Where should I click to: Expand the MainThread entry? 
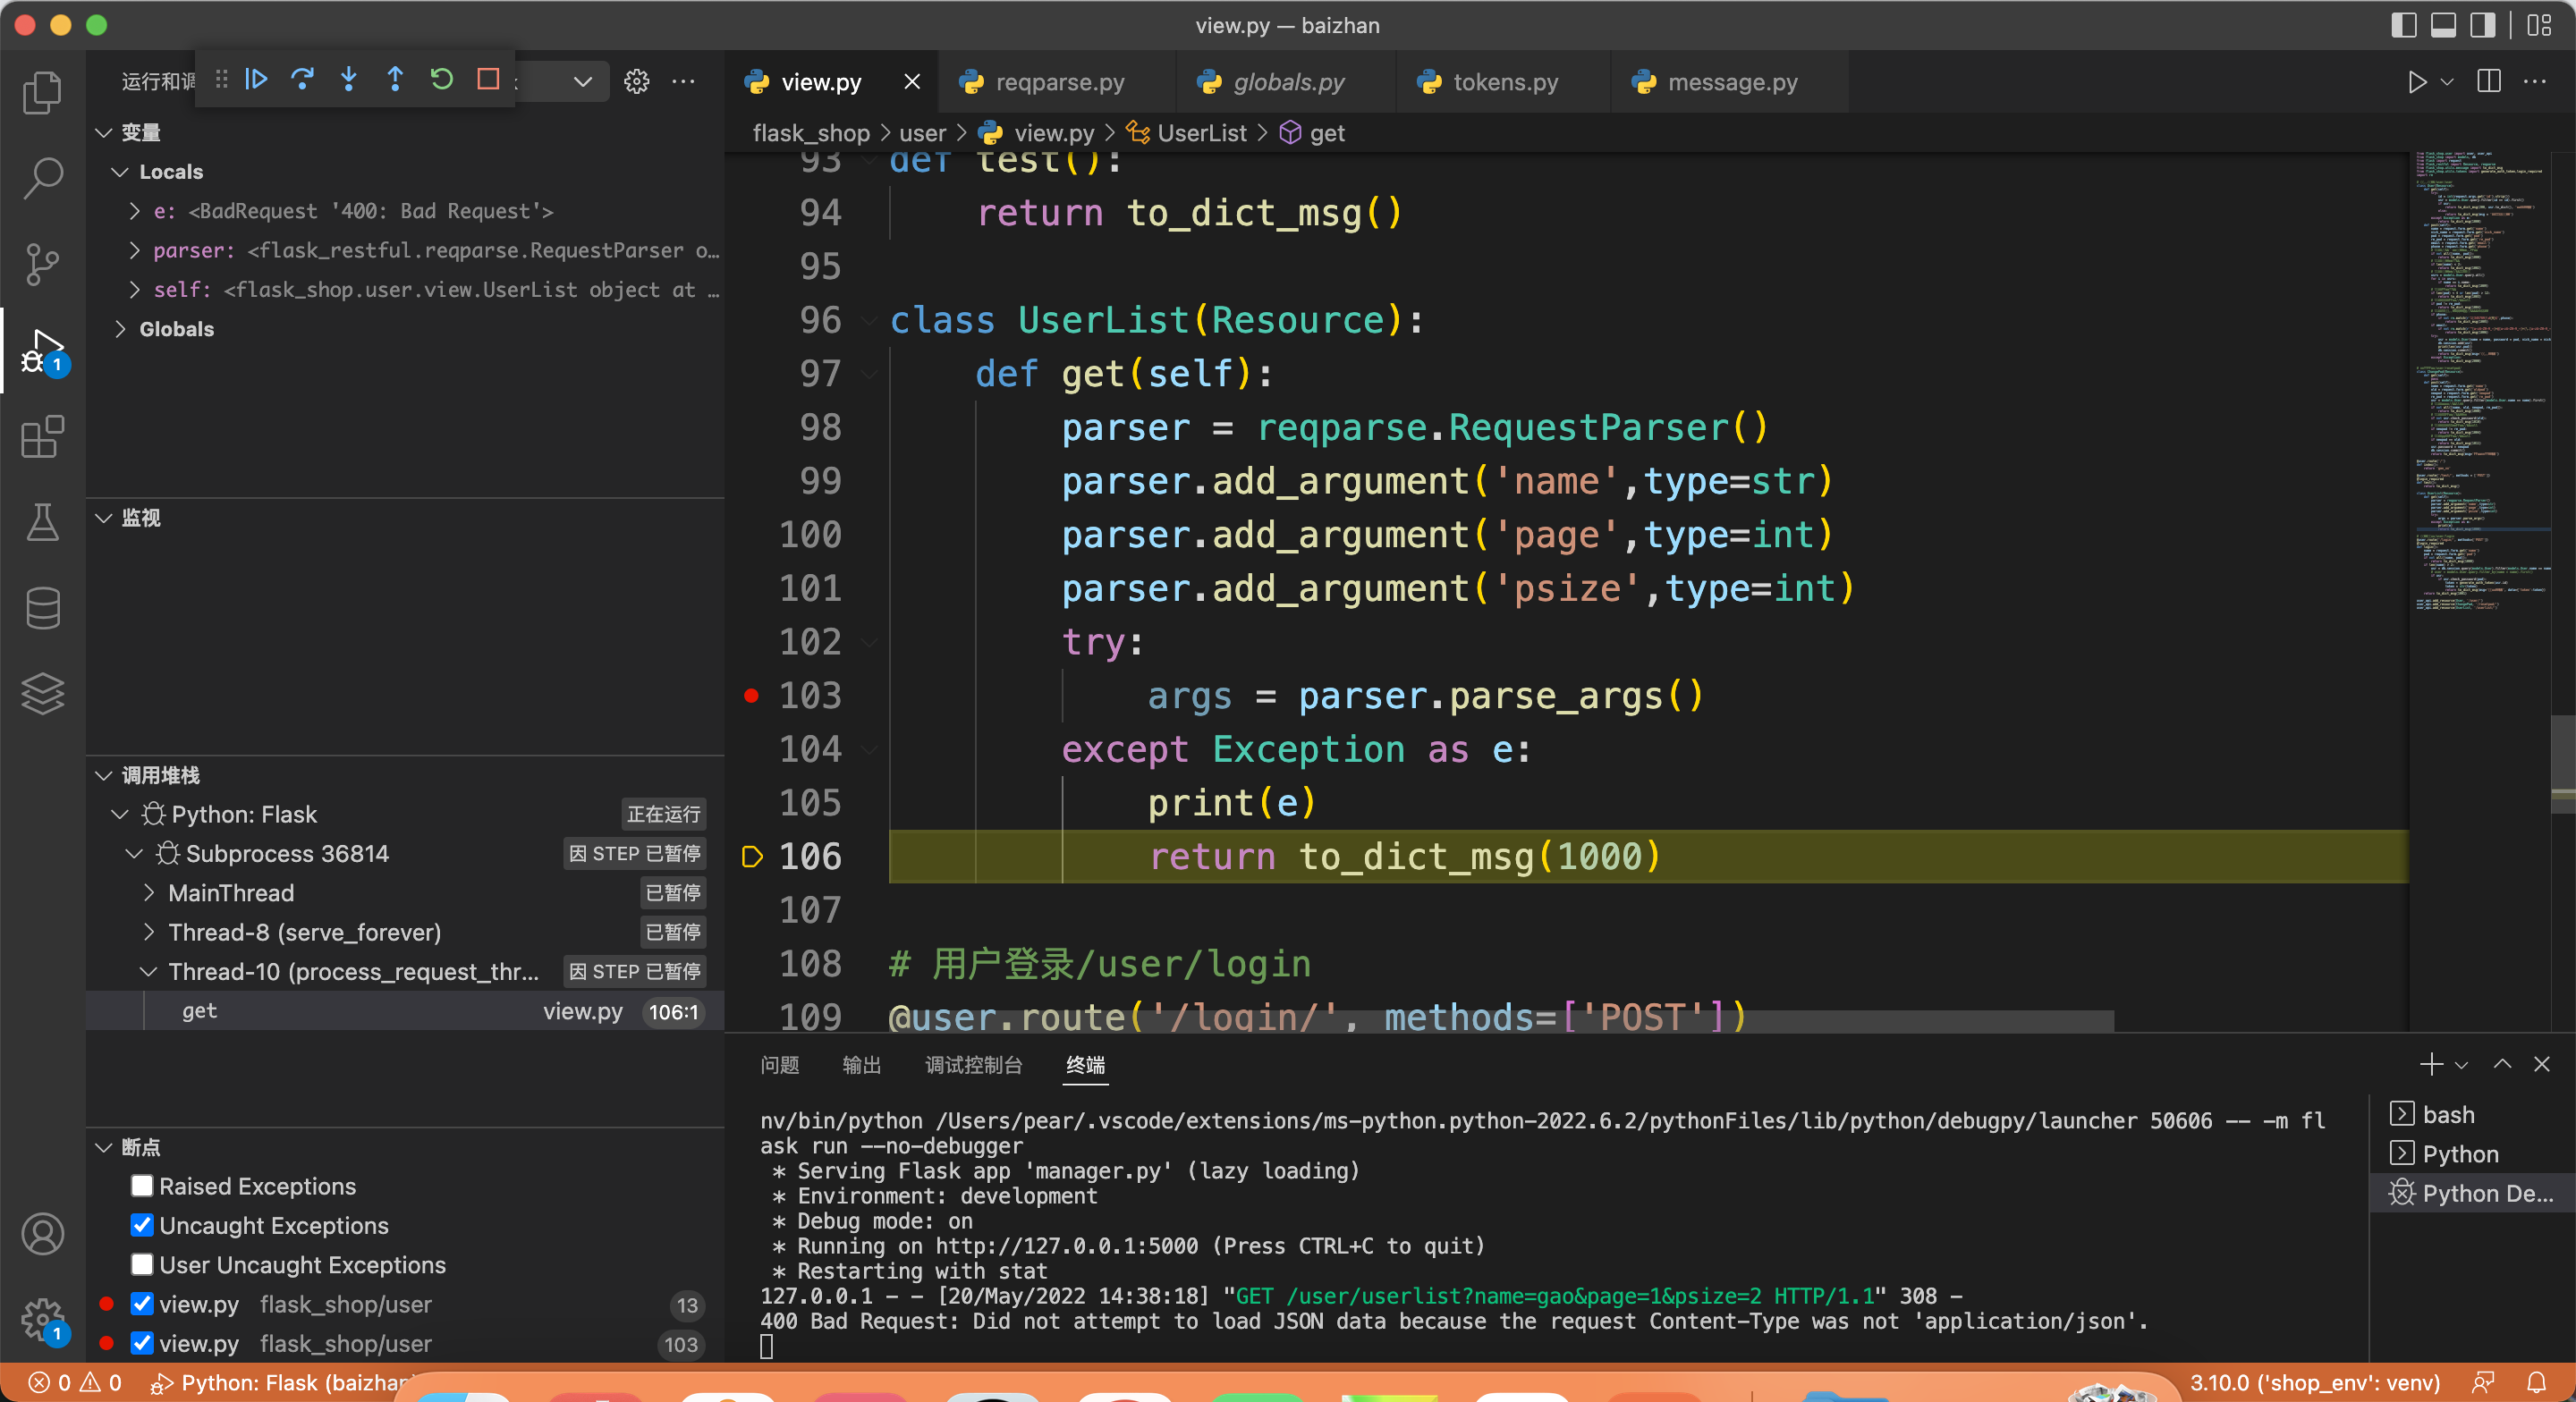pos(149,892)
